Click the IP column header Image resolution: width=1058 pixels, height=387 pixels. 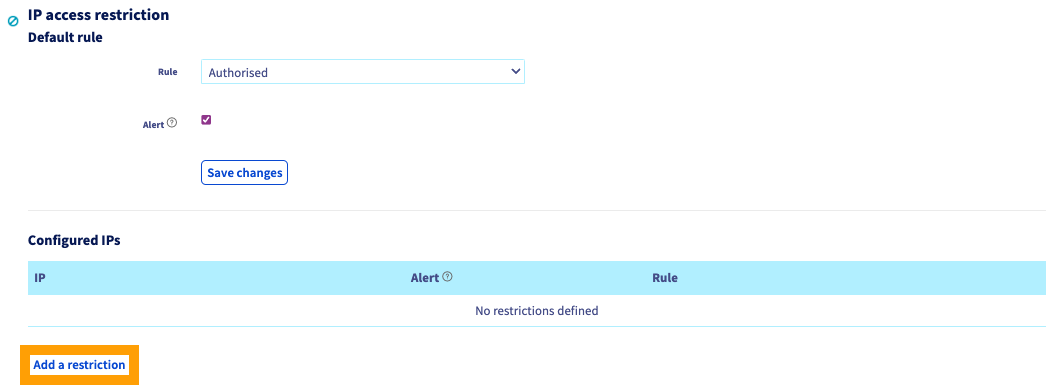coord(40,278)
